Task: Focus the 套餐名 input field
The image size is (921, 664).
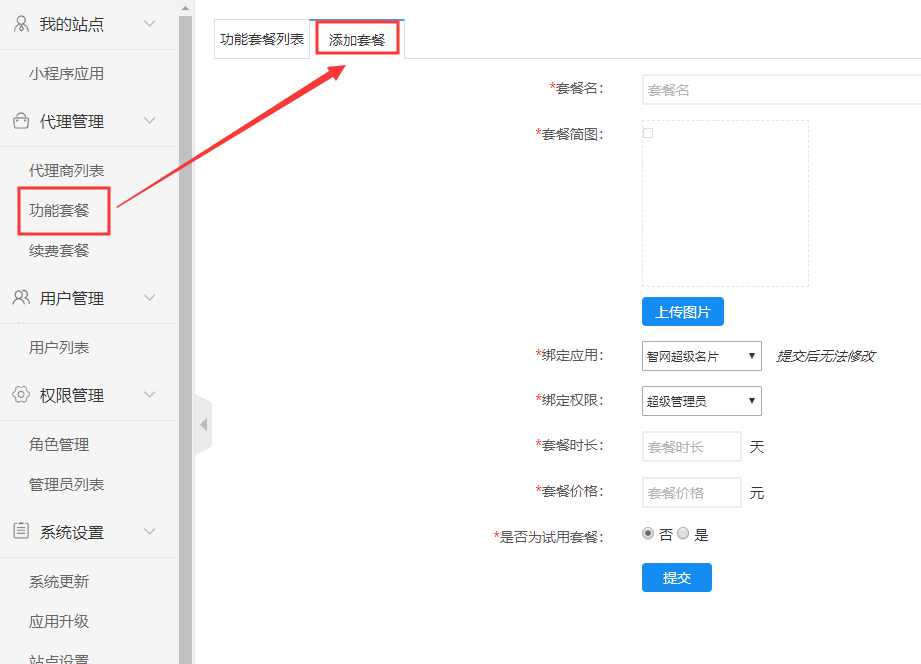Action: 781,89
